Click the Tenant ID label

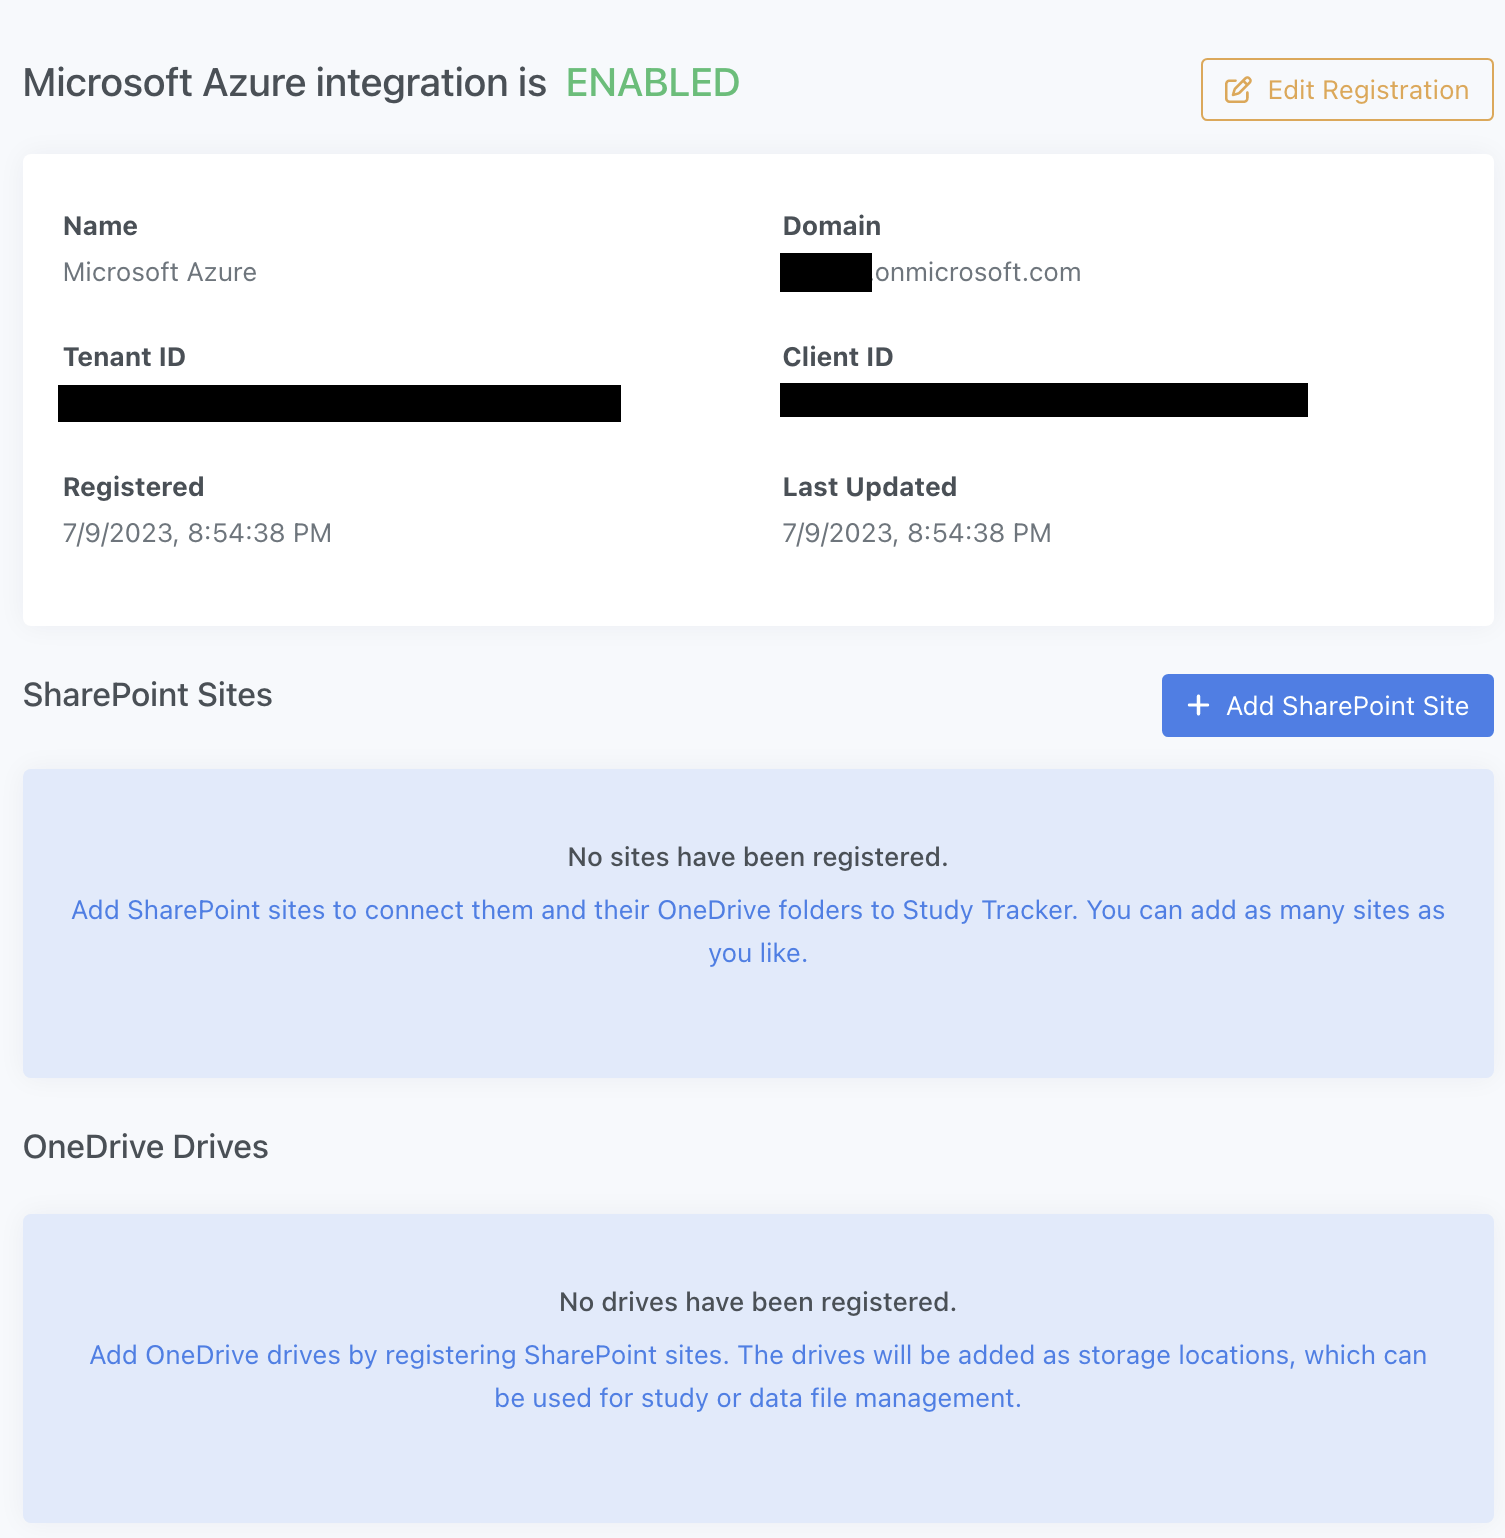point(124,357)
